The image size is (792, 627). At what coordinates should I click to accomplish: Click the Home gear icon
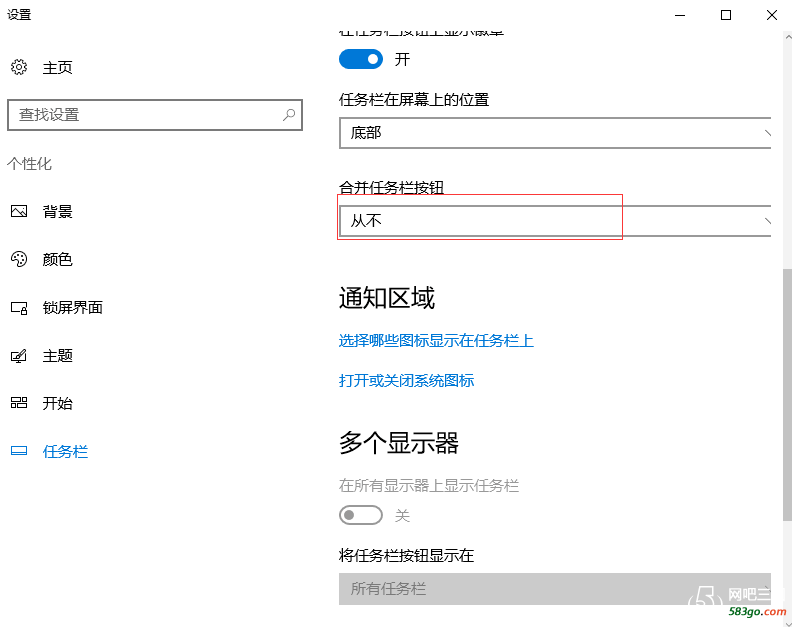pos(19,67)
